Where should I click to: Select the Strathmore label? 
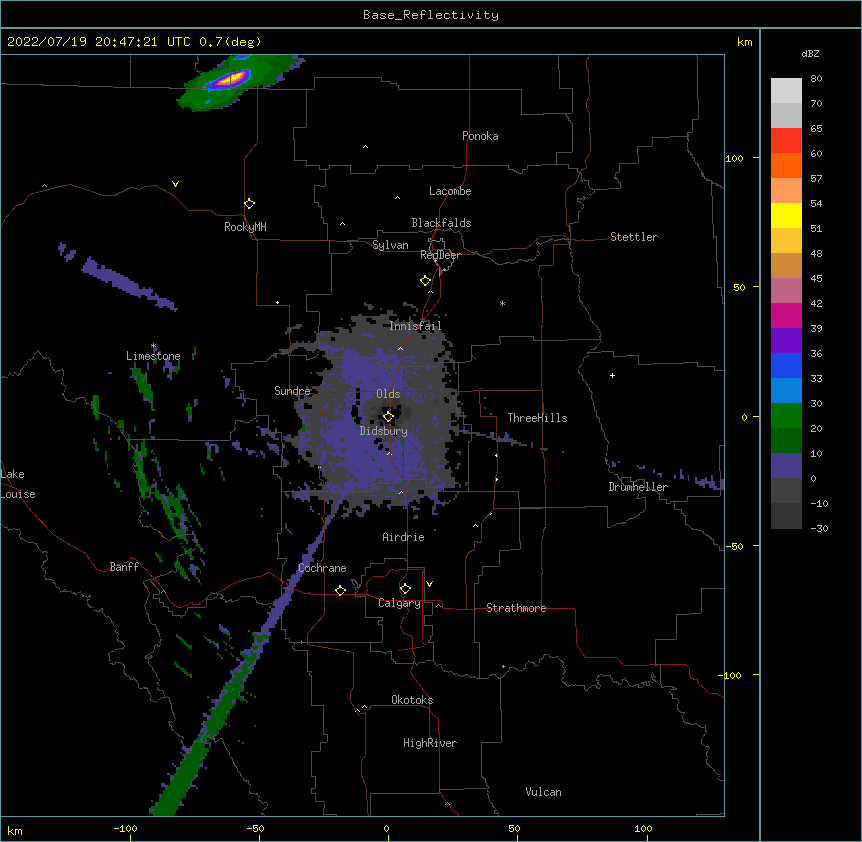[x=516, y=608]
